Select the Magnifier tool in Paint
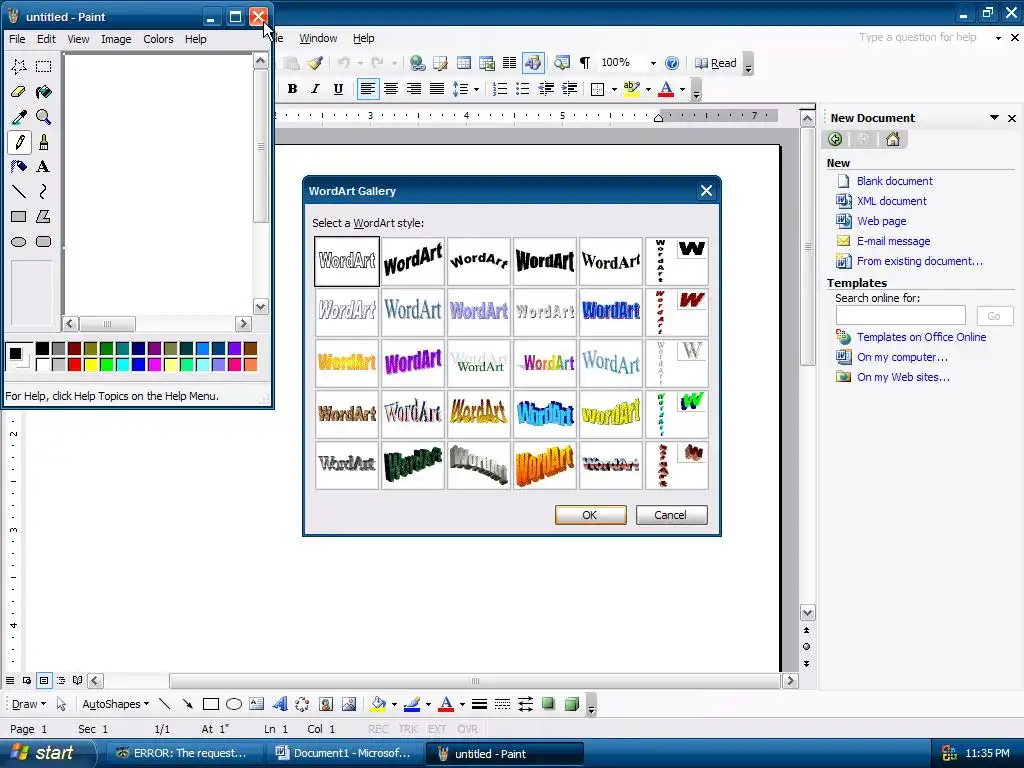This screenshot has width=1024, height=768. pyautogui.click(x=43, y=117)
